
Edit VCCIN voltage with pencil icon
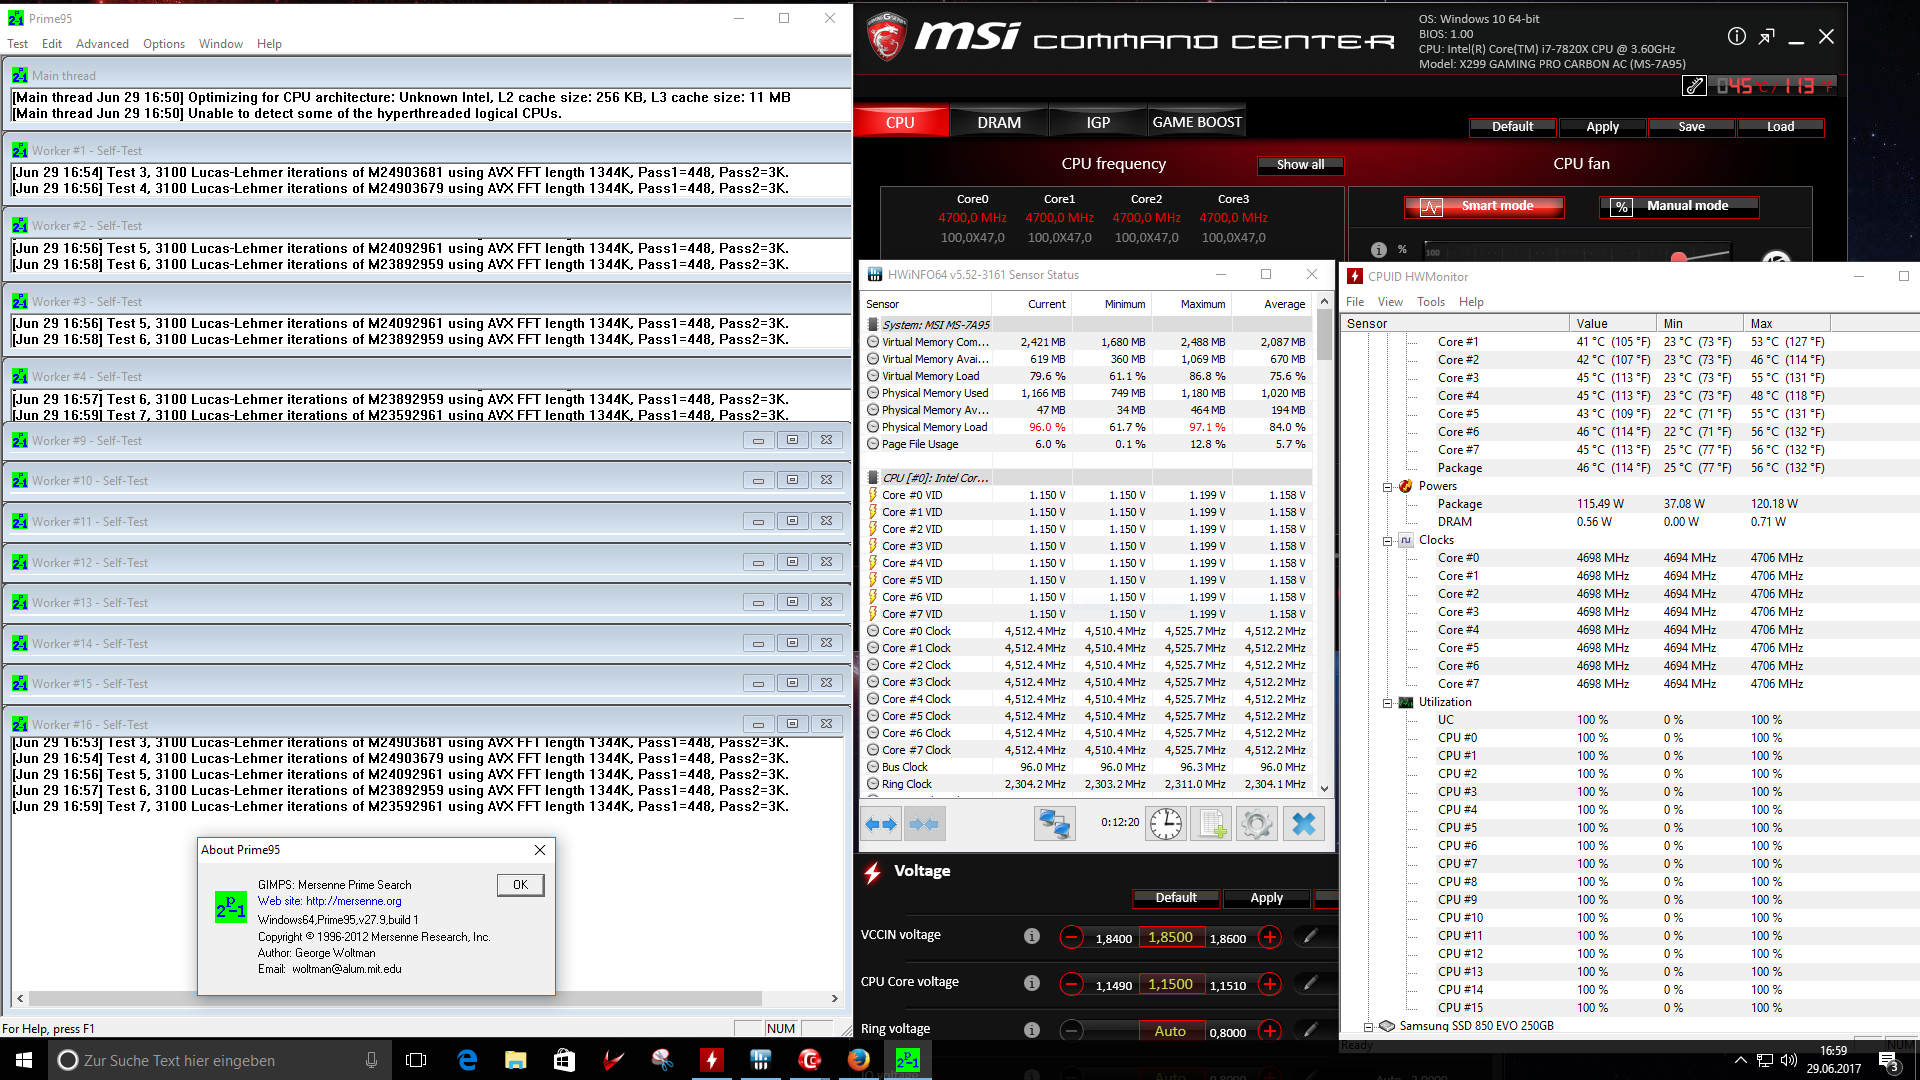point(1310,936)
